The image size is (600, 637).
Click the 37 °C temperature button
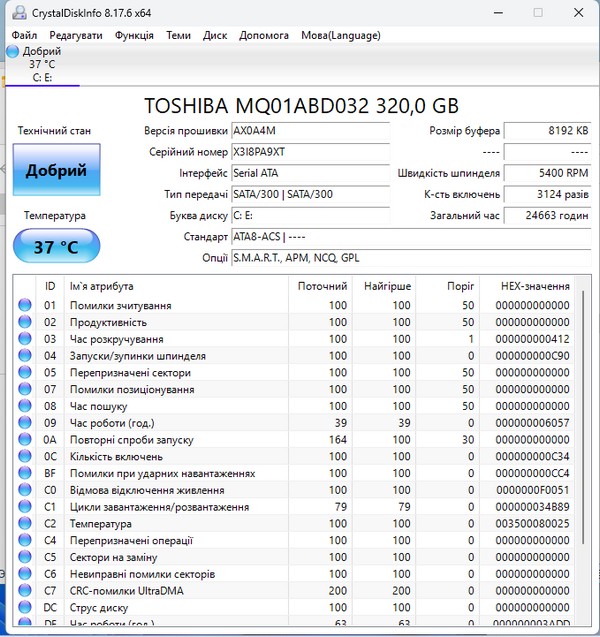pyautogui.click(x=56, y=246)
